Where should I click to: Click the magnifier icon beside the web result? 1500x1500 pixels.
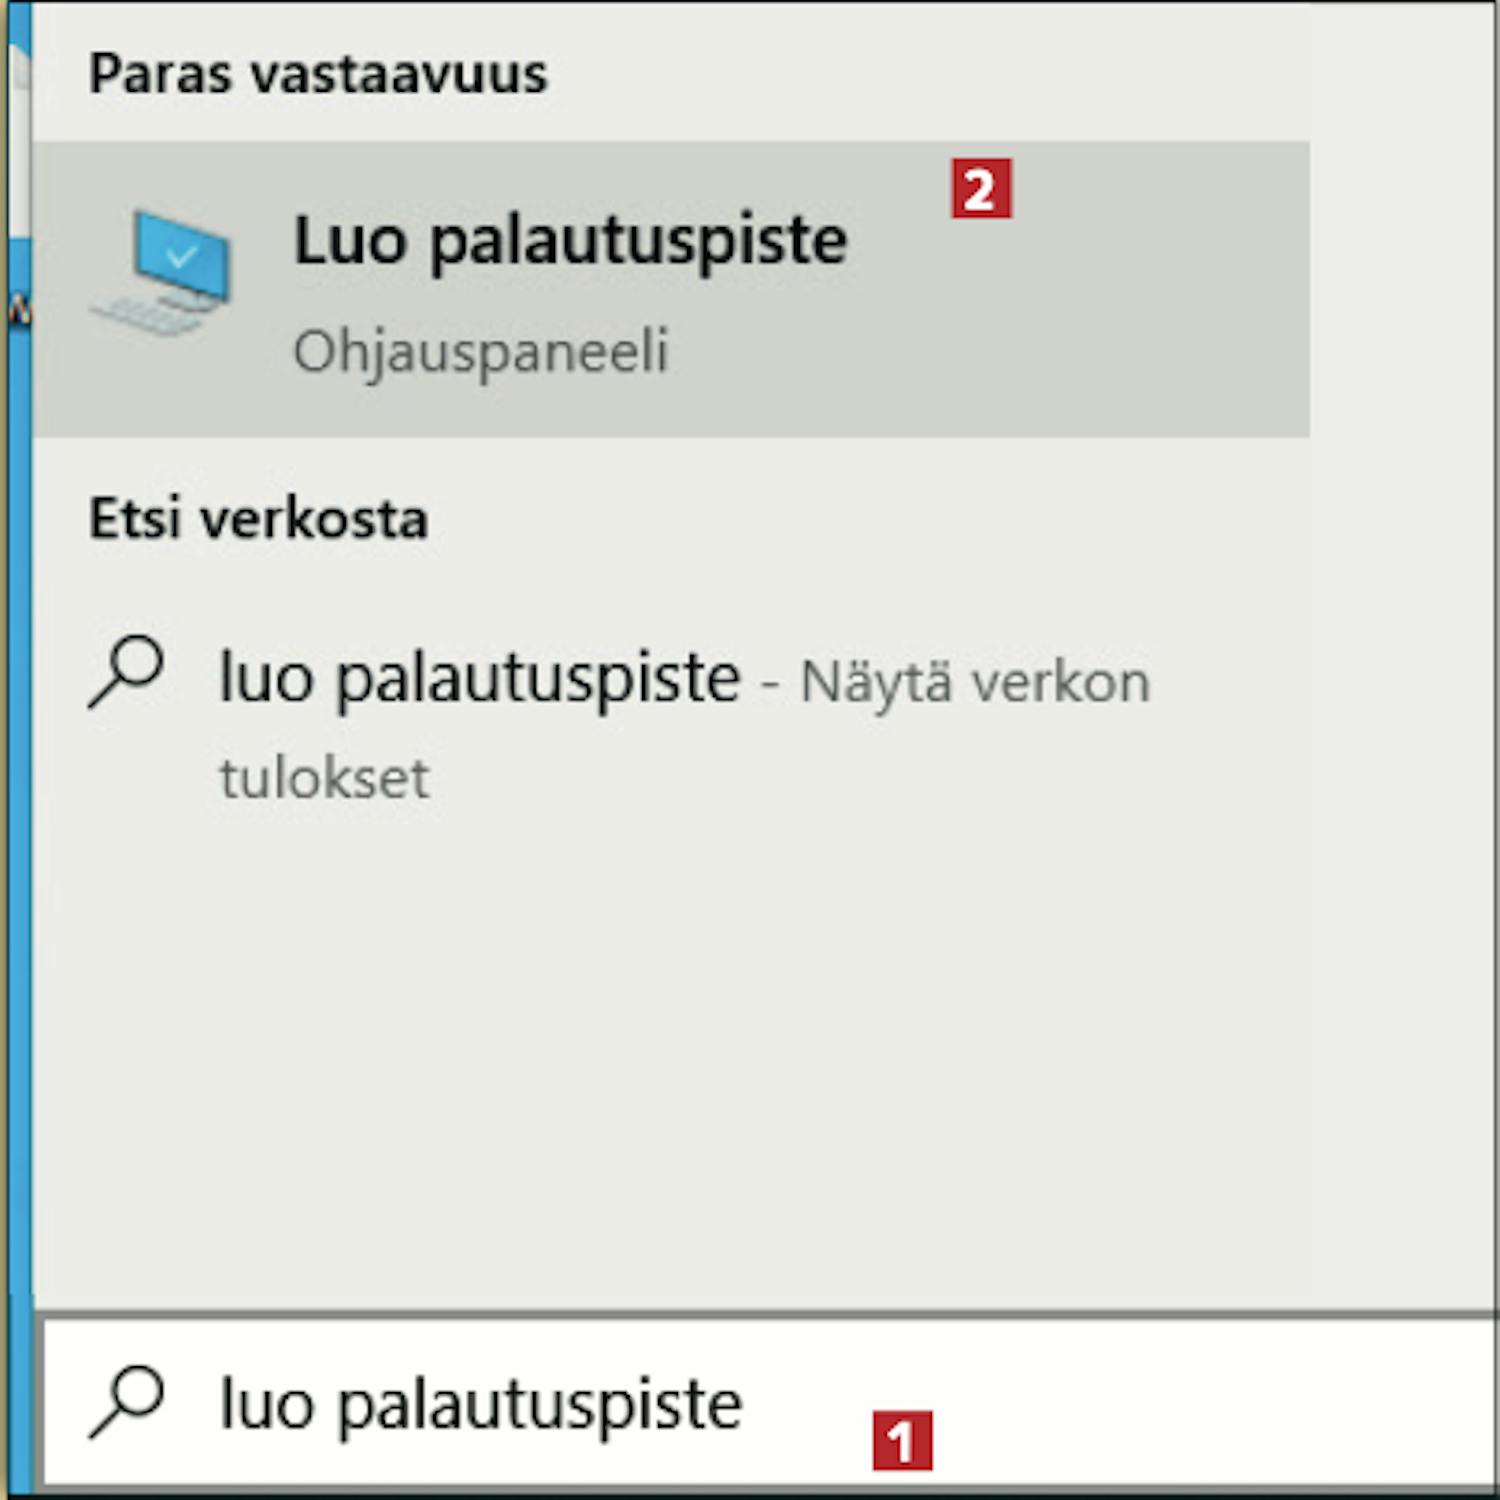point(126,671)
